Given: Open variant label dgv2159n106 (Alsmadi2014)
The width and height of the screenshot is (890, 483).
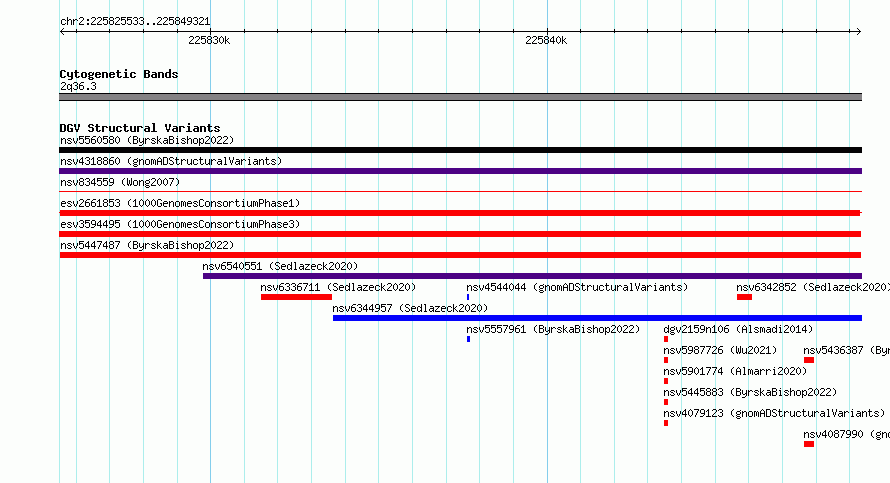Looking at the screenshot, I should point(738,329).
